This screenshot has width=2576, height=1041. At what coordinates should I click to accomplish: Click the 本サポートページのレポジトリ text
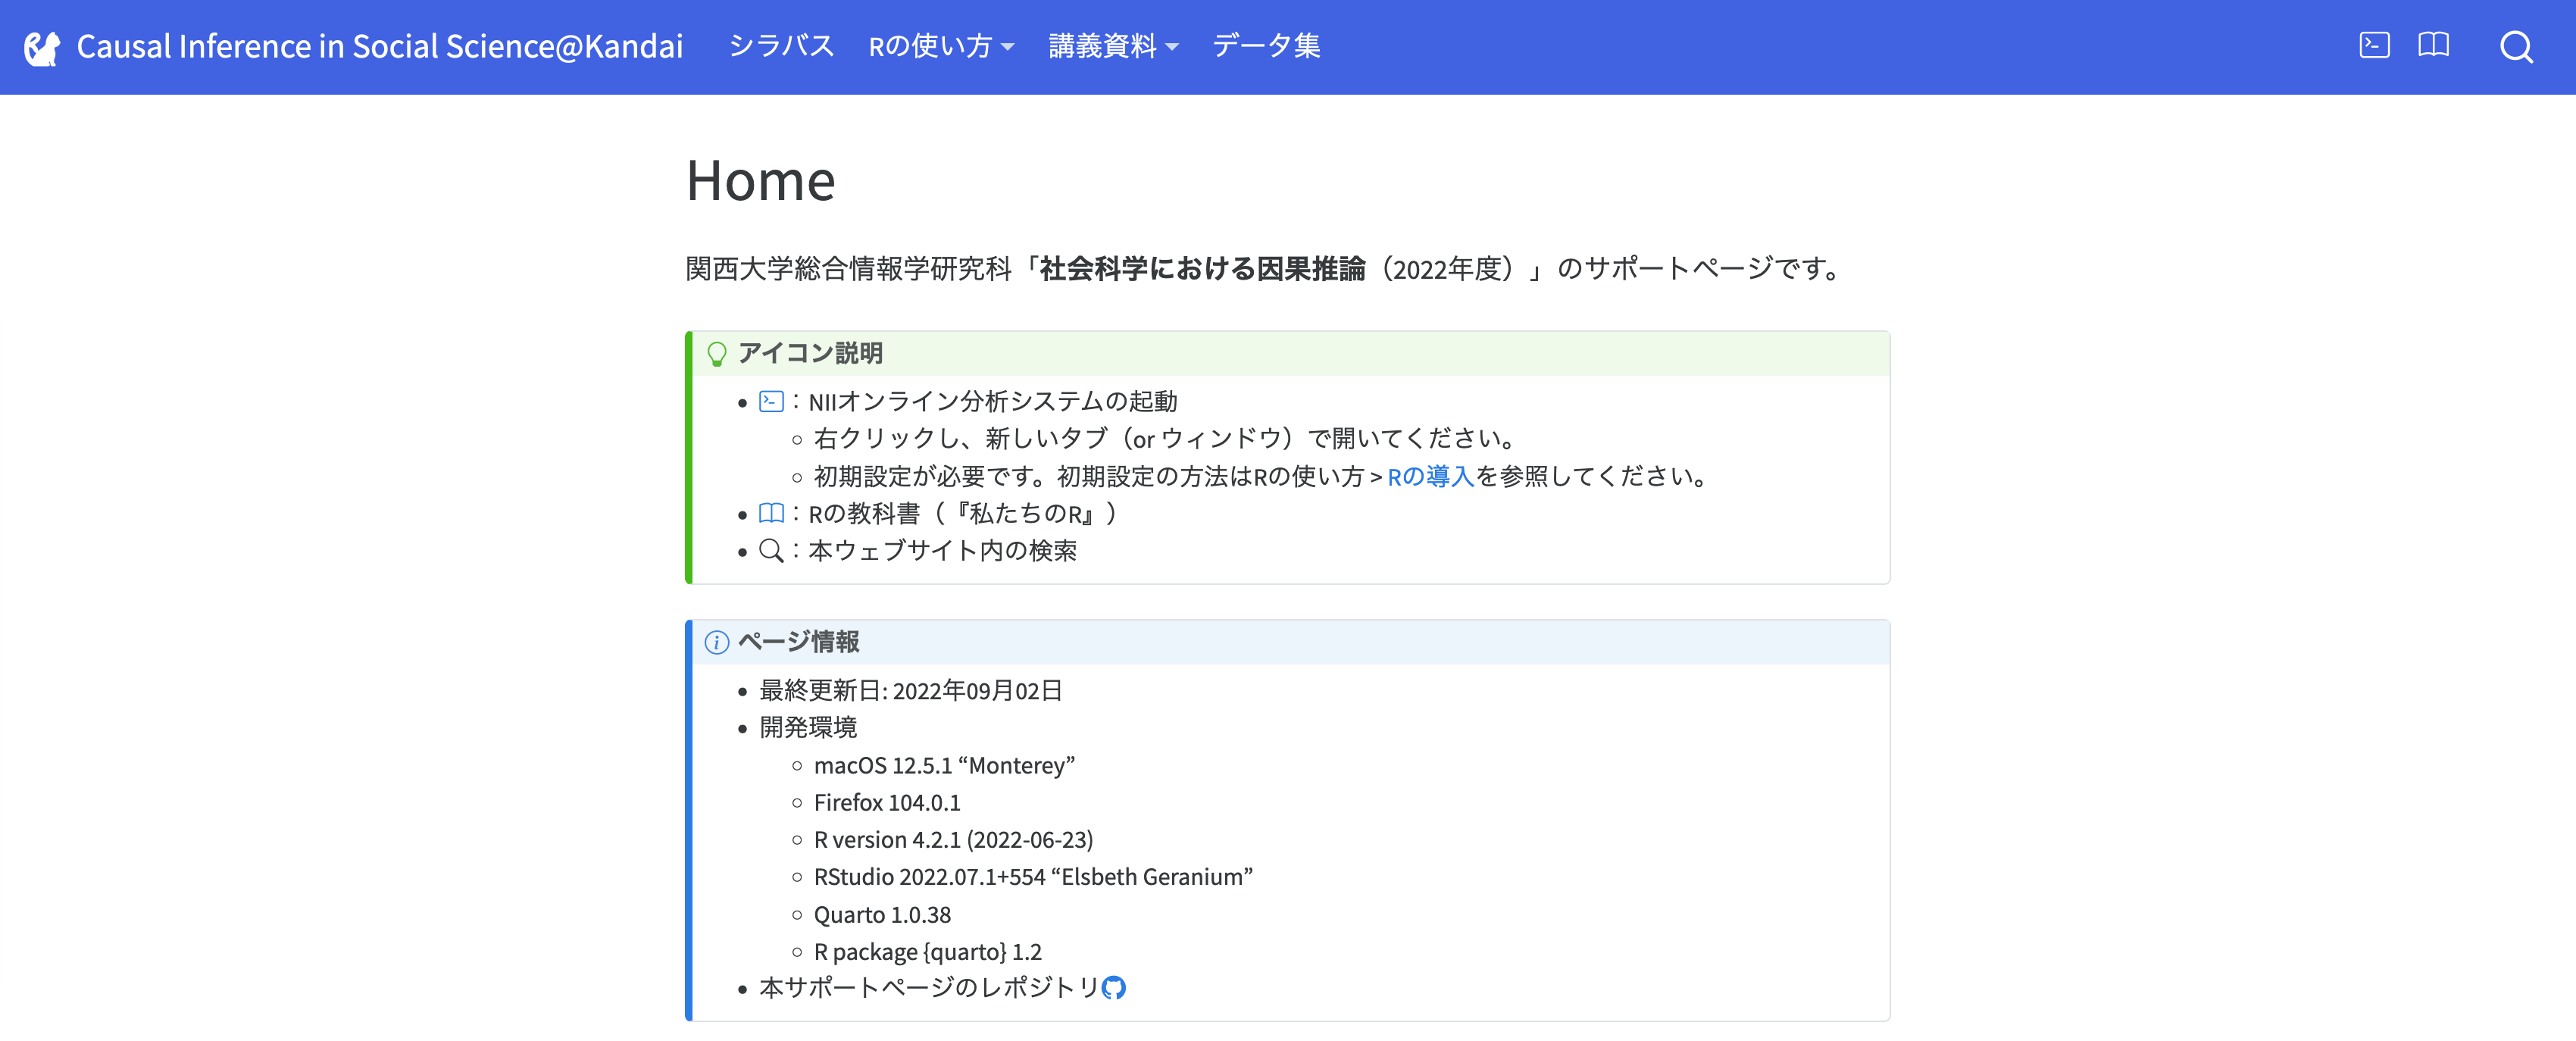point(928,988)
